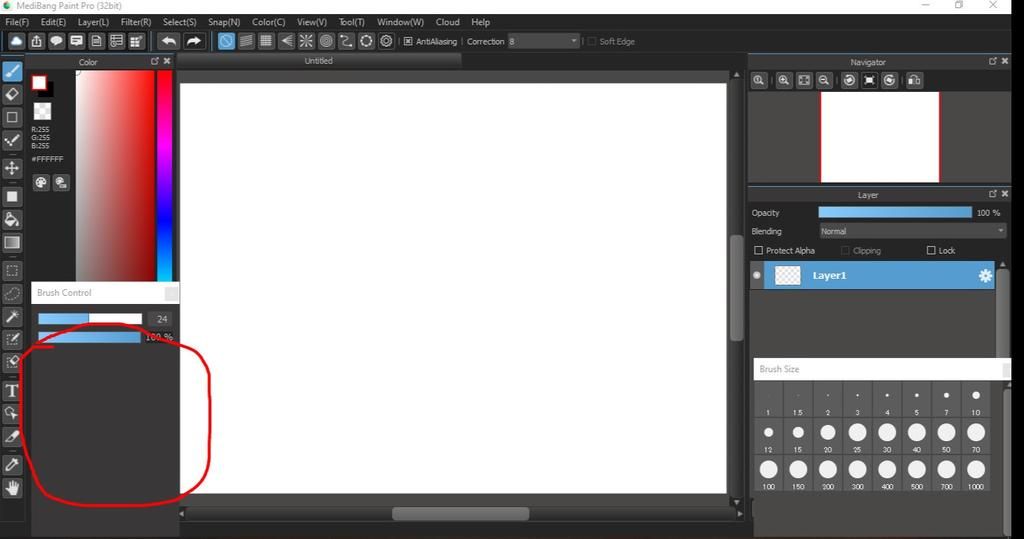
Task: Select brush size 25
Action: point(857,436)
